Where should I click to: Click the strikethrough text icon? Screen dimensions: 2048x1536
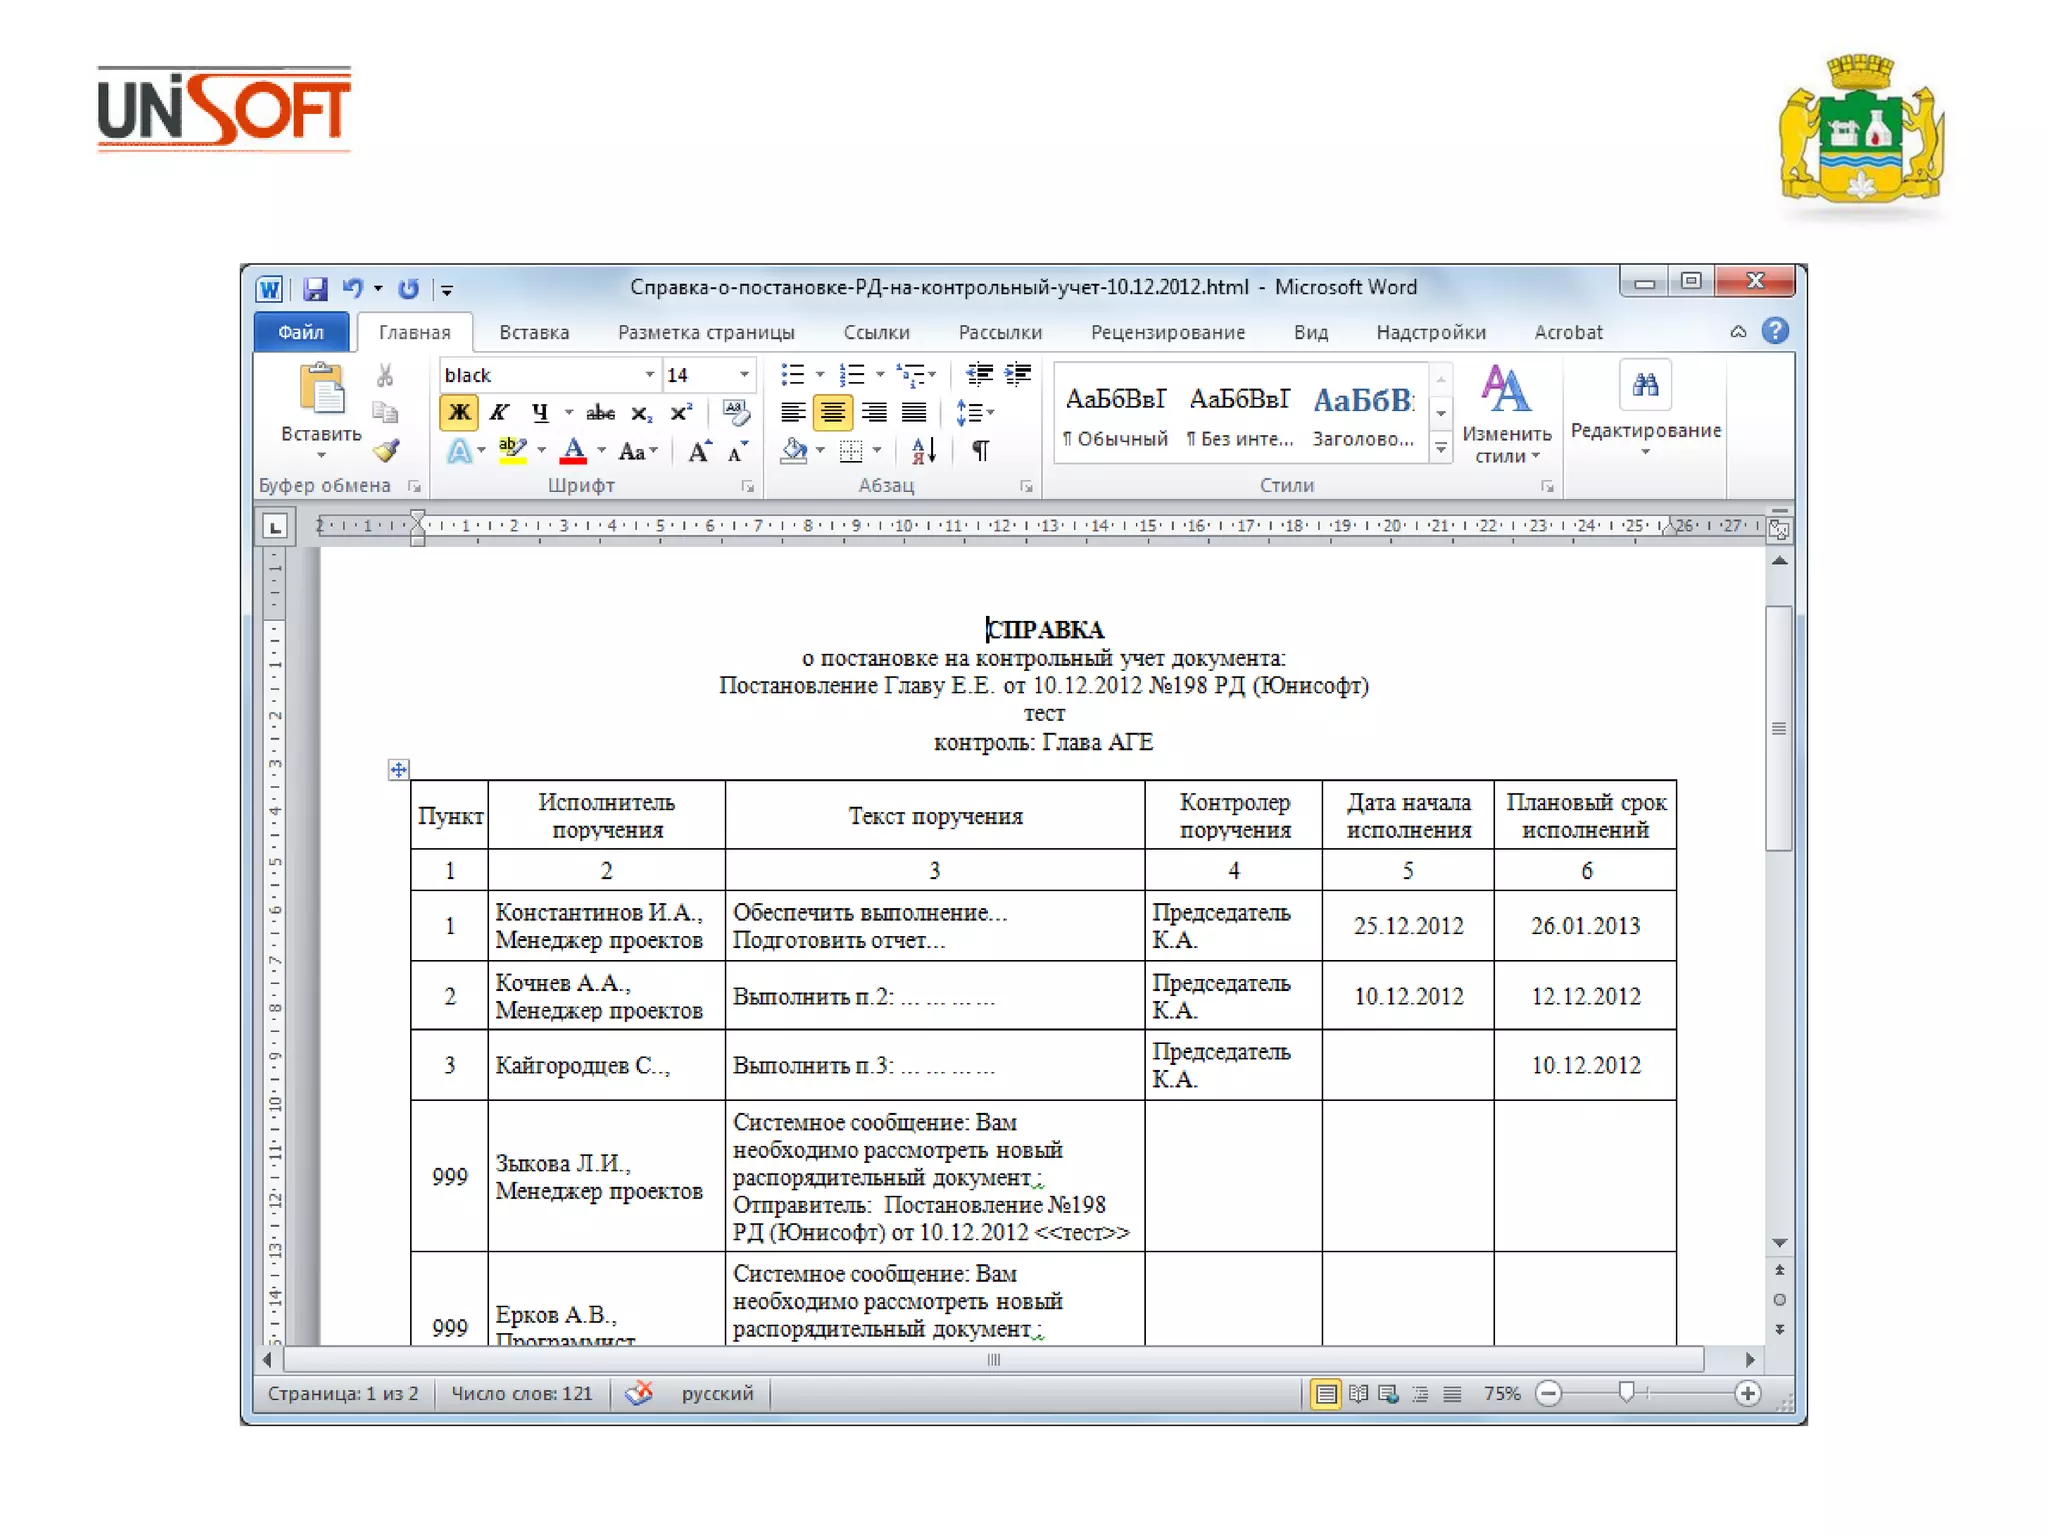click(600, 412)
